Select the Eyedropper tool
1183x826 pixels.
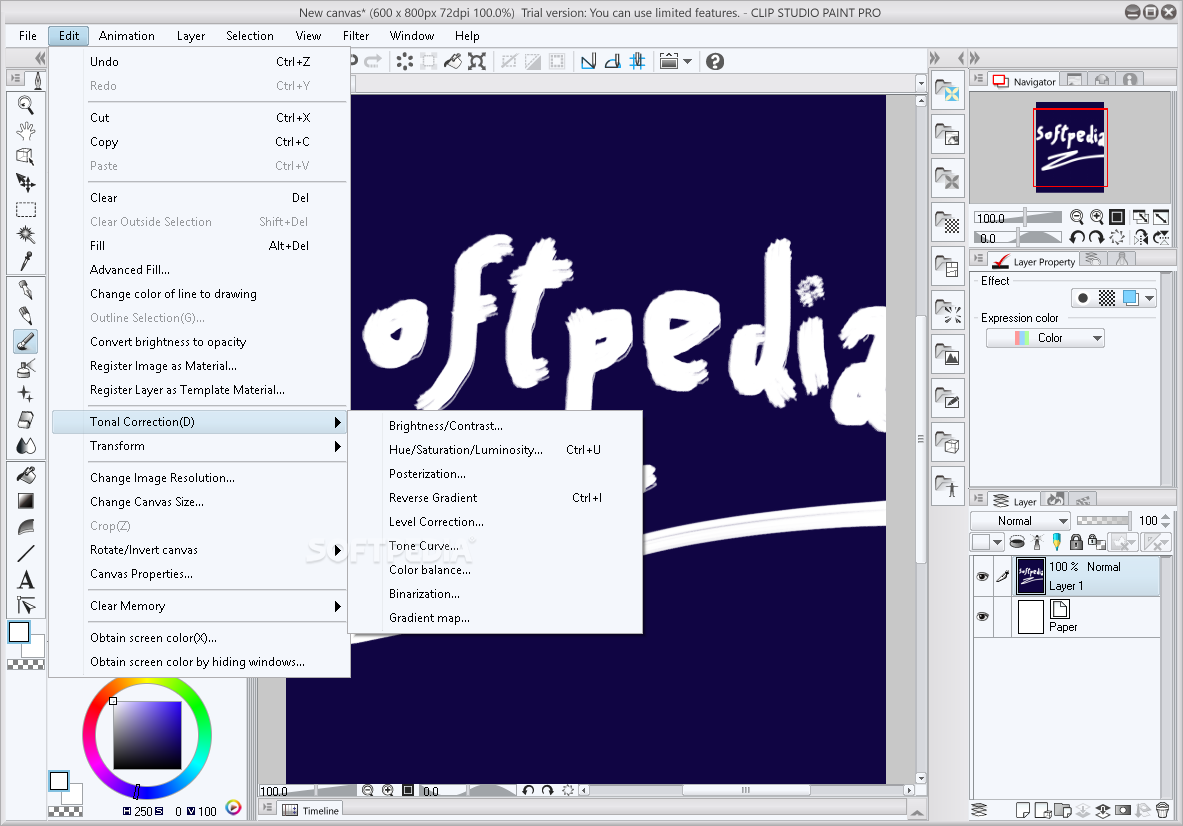pos(26,261)
